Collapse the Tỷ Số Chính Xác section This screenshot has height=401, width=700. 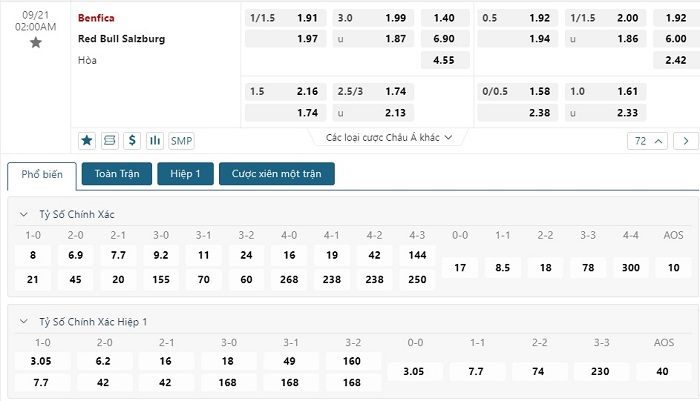24,214
